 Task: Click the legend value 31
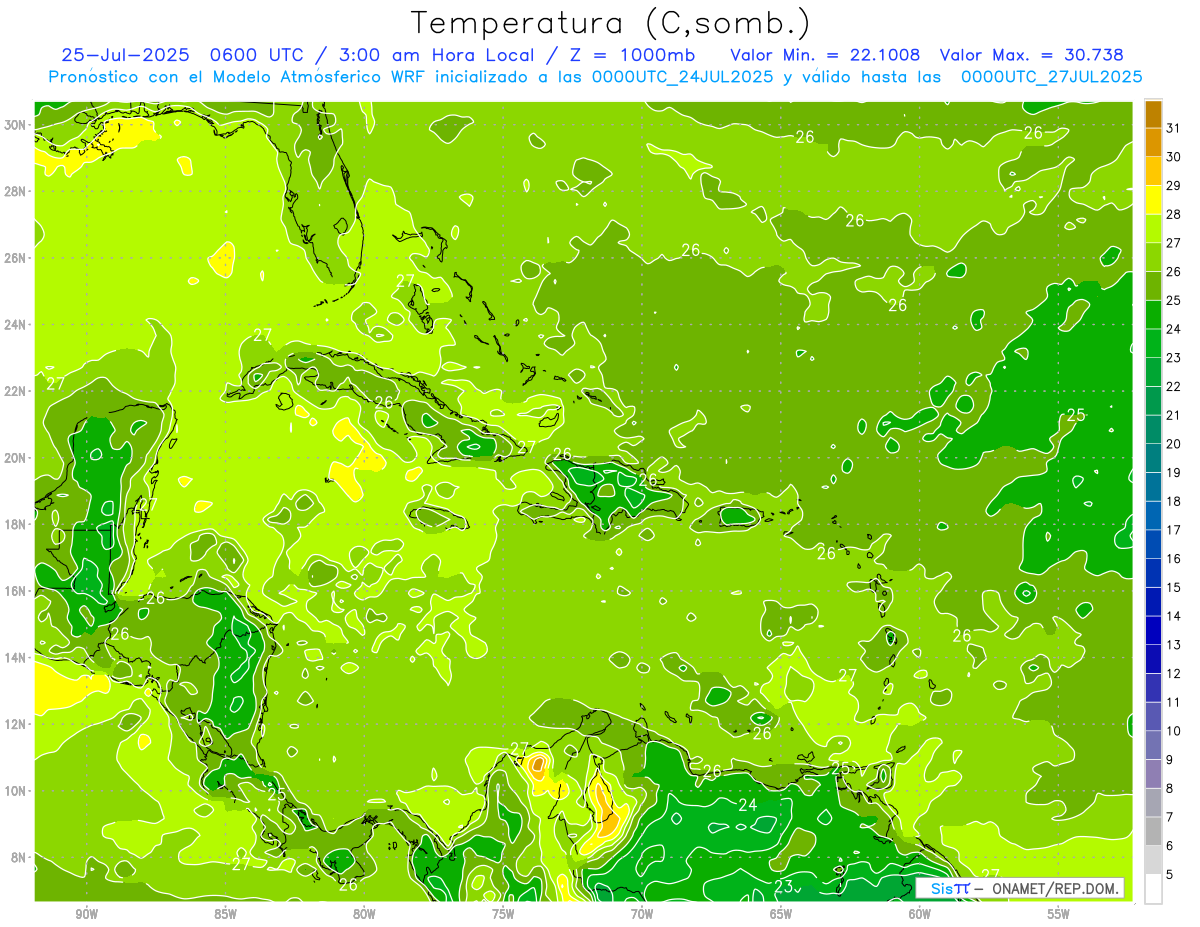pos(1174,128)
